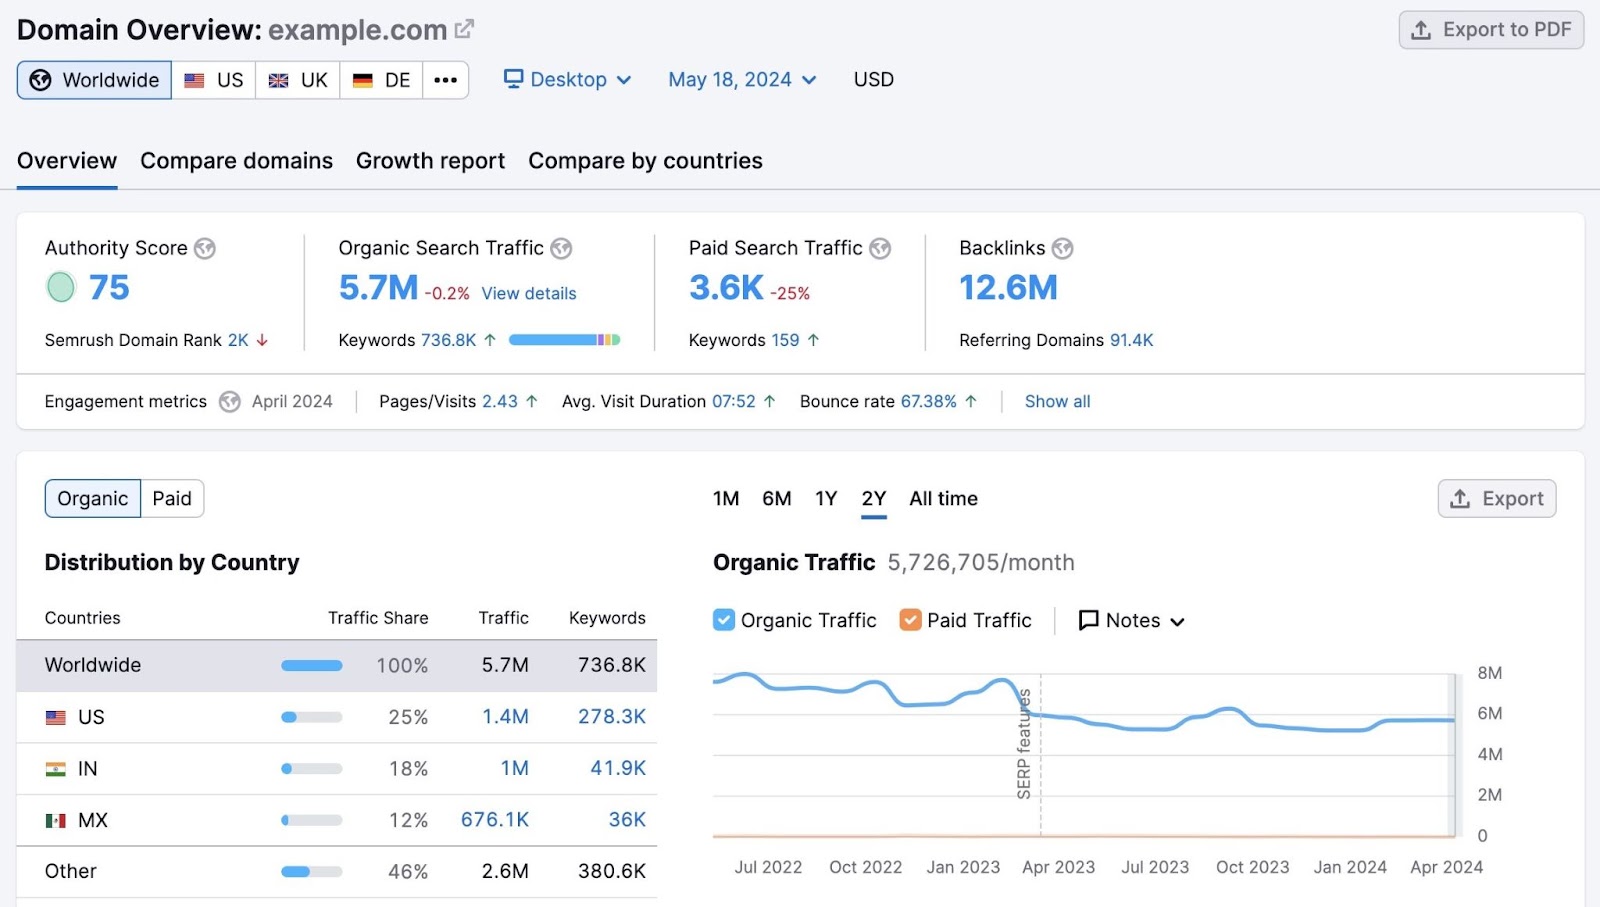Screen dimensions: 1600x907
Task: Select the Desktop device icon
Action: point(513,79)
